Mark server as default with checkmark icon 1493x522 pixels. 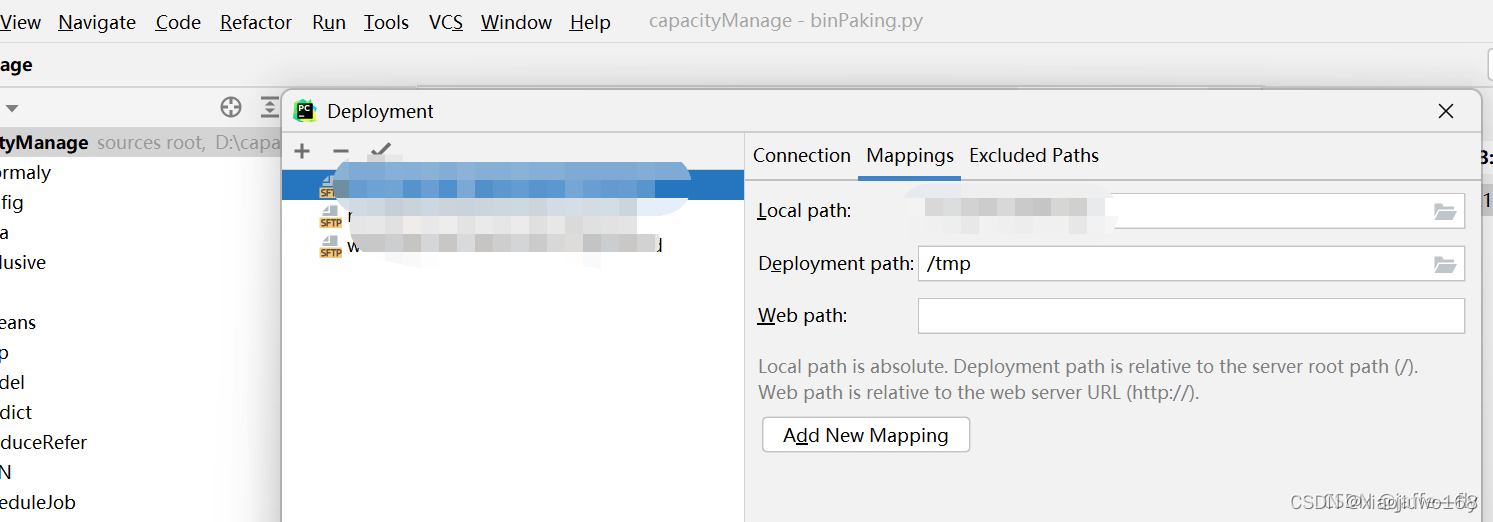coord(380,151)
